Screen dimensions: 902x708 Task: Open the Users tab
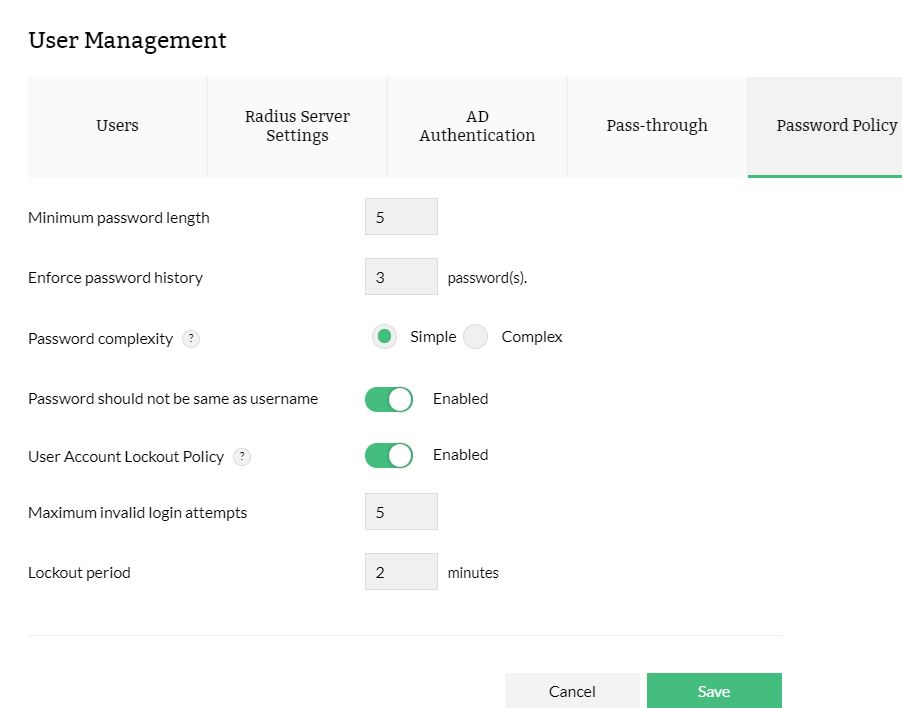[117, 126]
